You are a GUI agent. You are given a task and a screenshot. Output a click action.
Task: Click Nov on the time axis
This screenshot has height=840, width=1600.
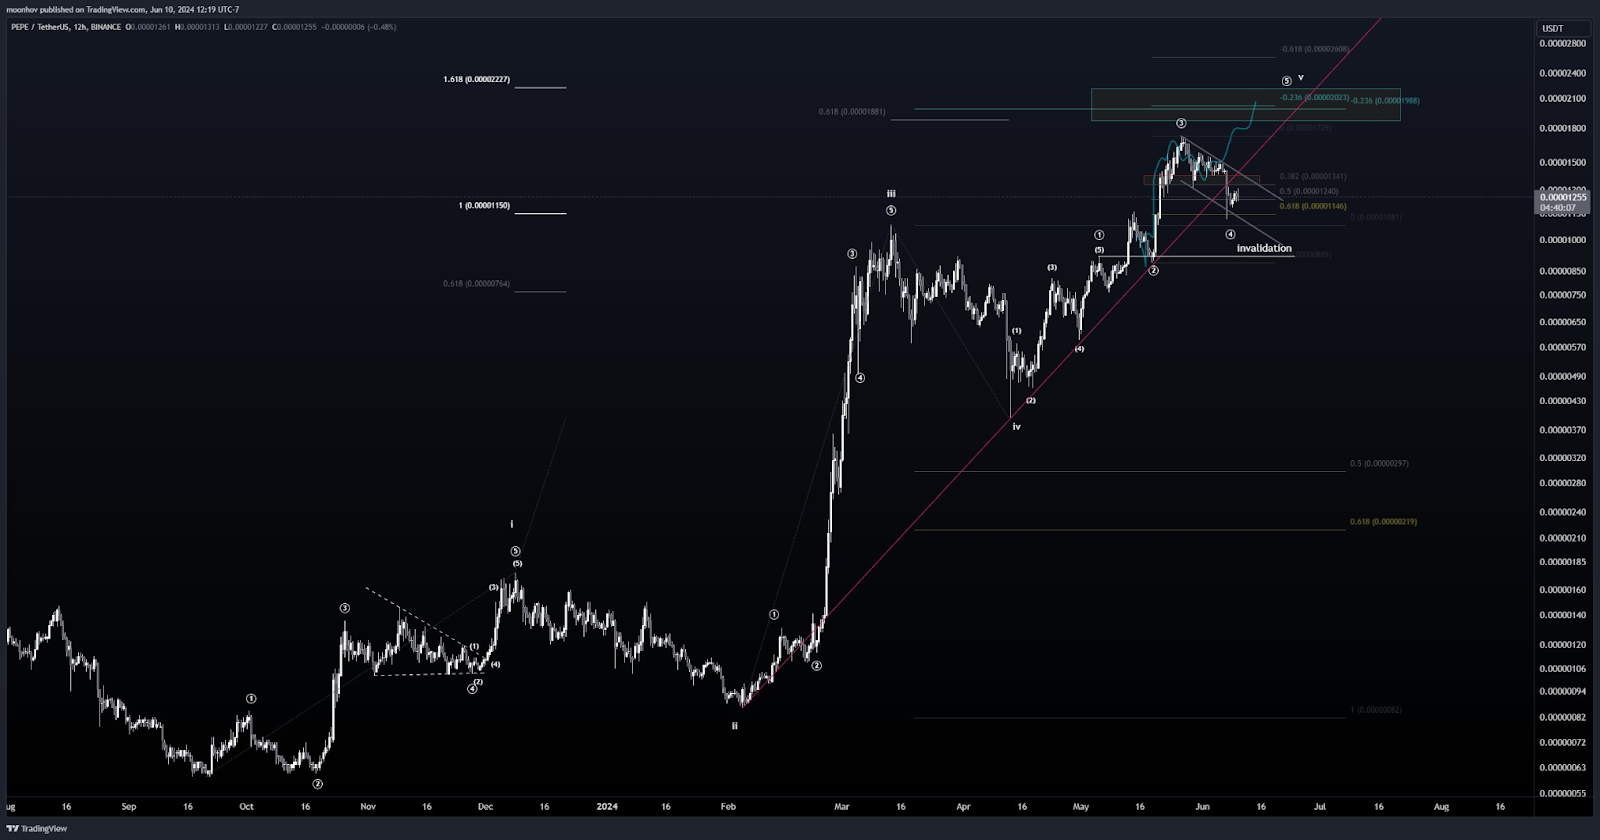(x=368, y=806)
